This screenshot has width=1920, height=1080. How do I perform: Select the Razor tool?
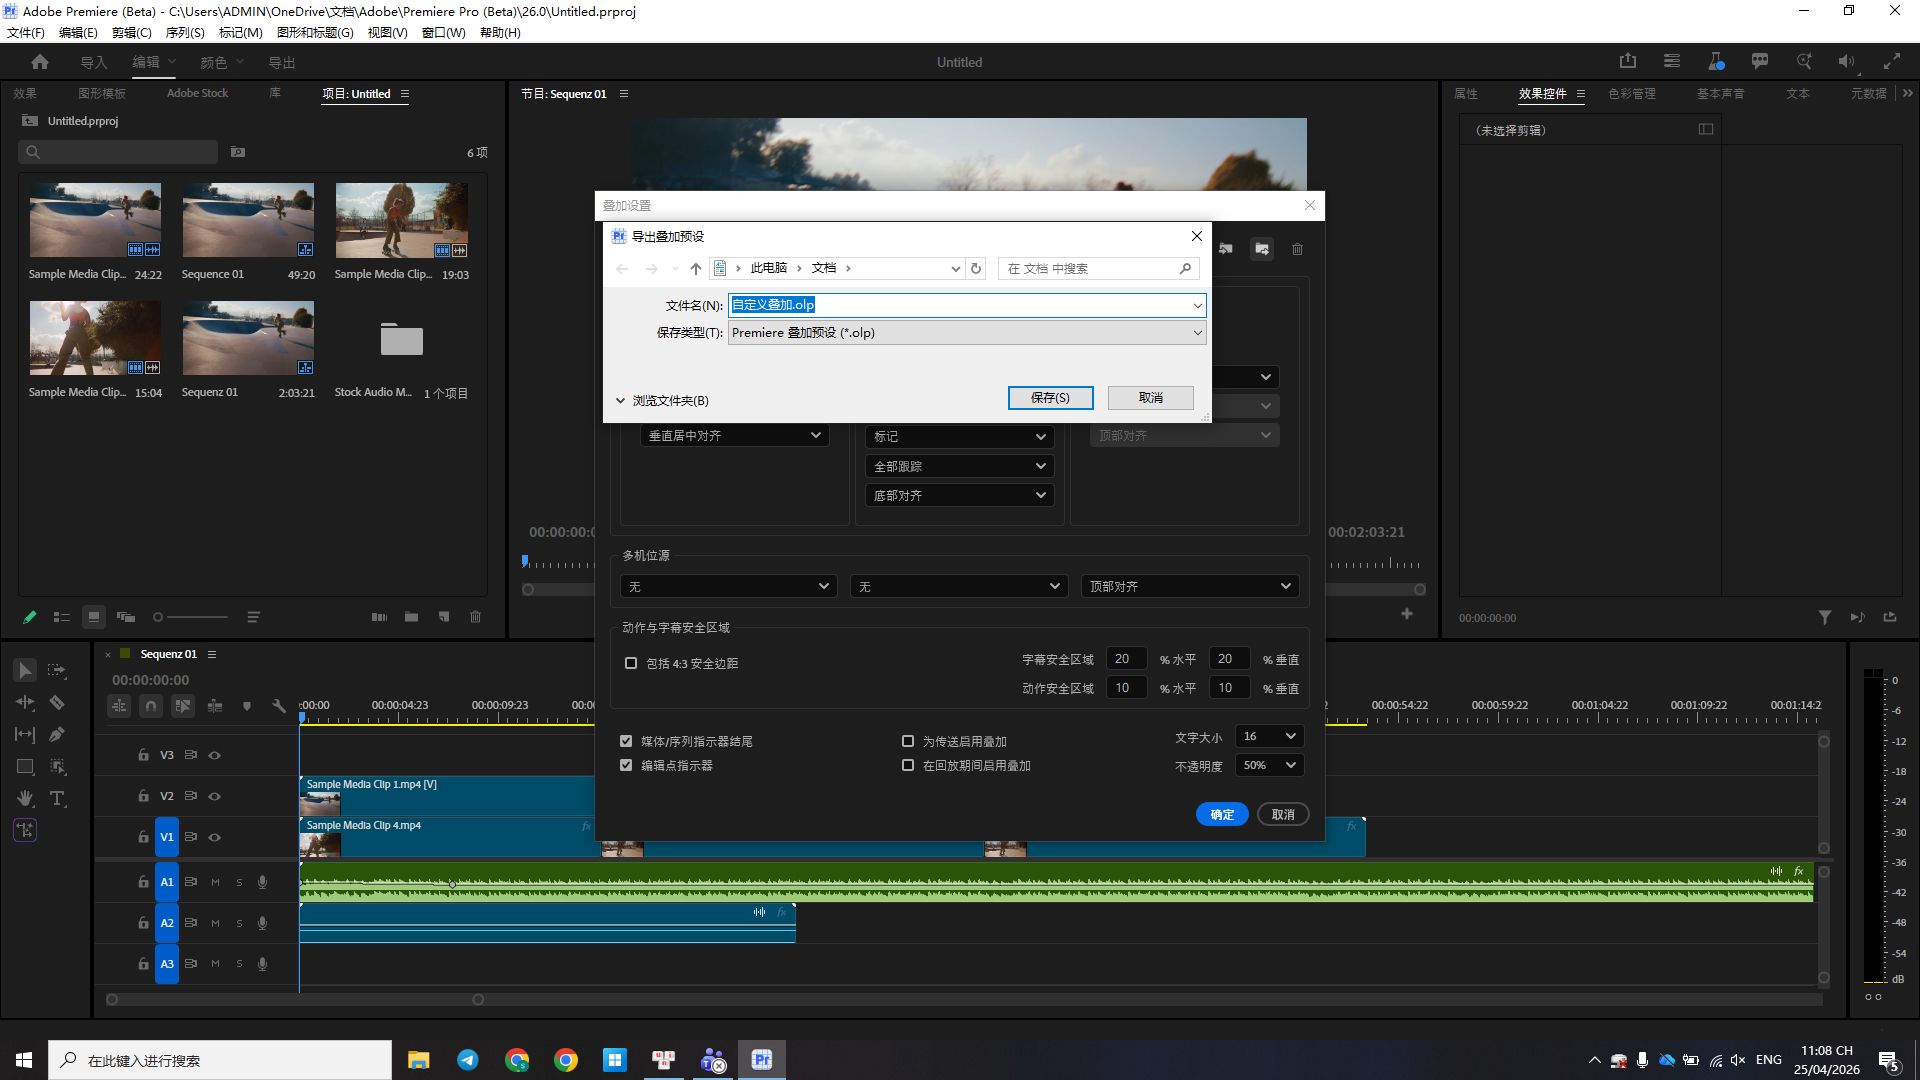pos(57,703)
